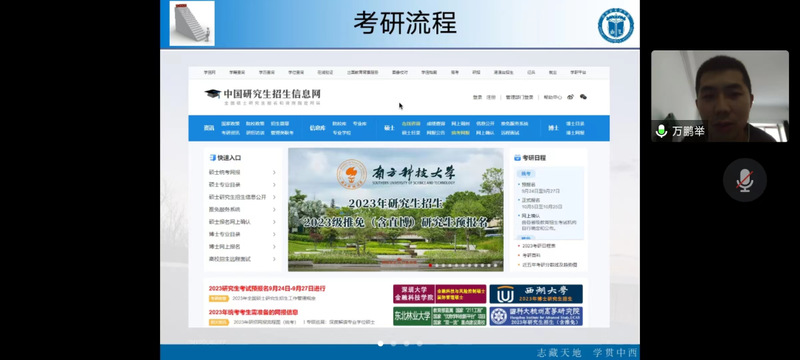This screenshot has width=800, height=360.
Task: Open headline 2023研究生考试预报名9月24日-9月27日进行
Action: coord(267,289)
